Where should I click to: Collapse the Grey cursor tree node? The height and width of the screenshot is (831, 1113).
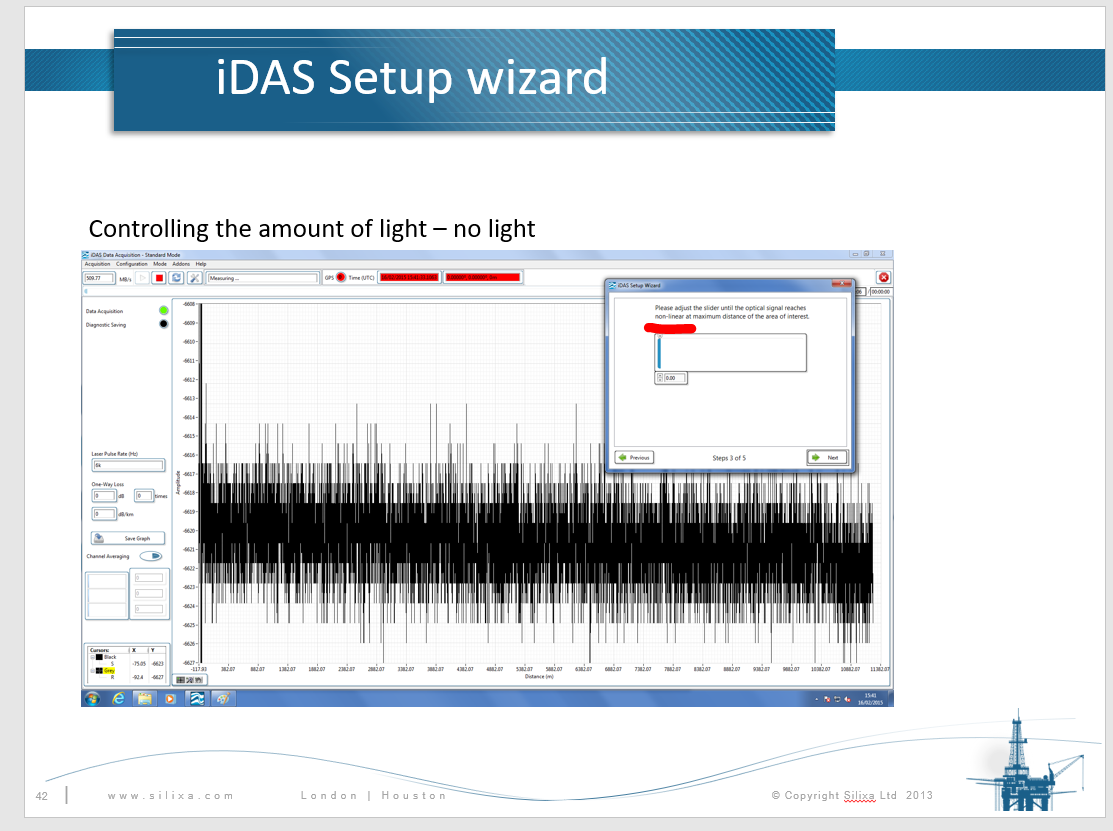[92, 671]
